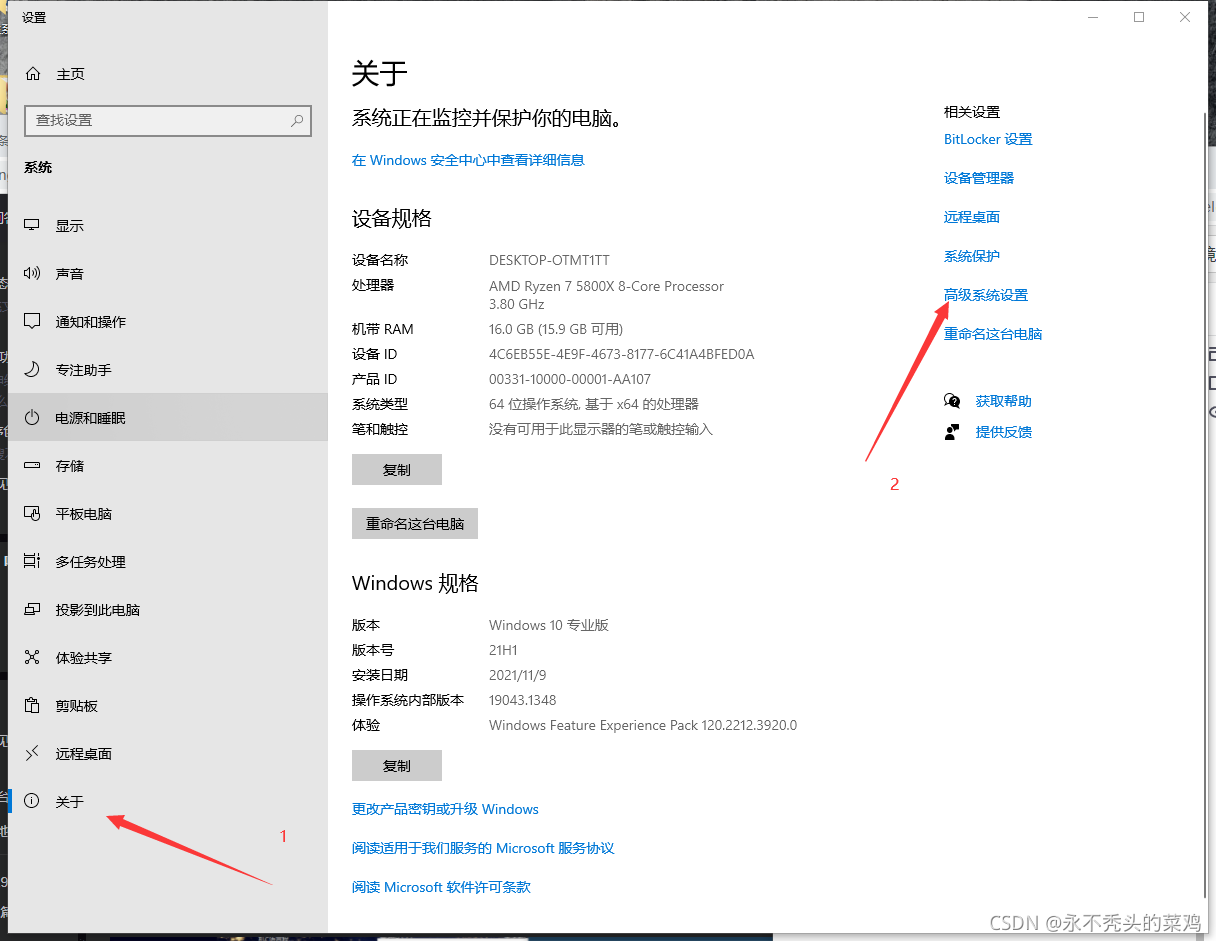
Task: Select 显示 in the sidebar
Action: pos(168,226)
